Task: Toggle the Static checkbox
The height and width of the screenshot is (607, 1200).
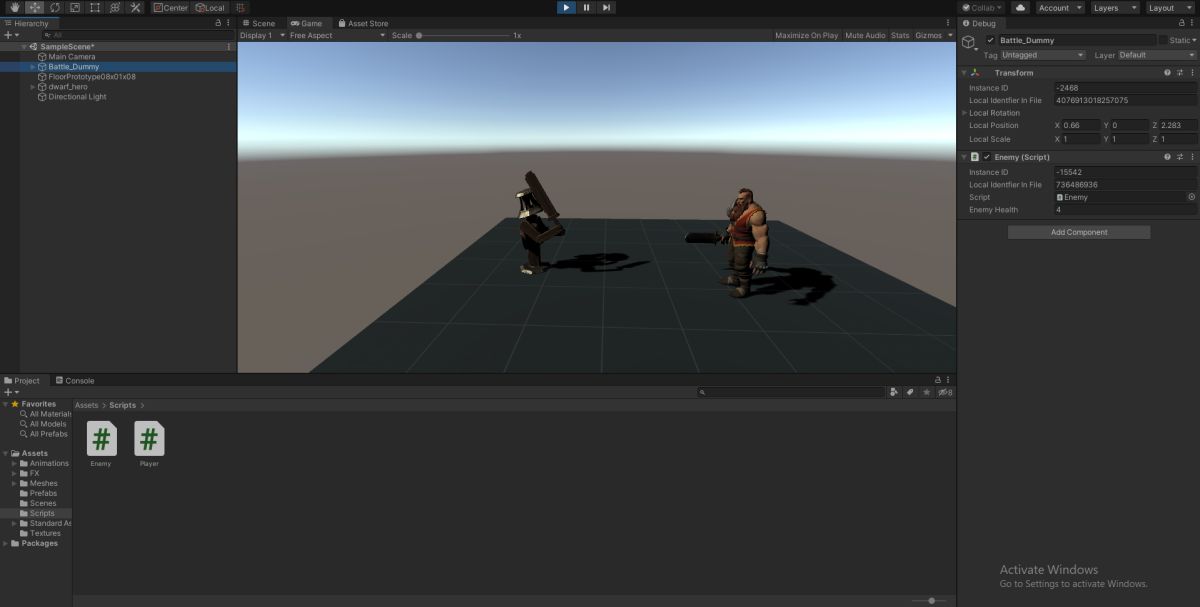Action: tap(1163, 40)
